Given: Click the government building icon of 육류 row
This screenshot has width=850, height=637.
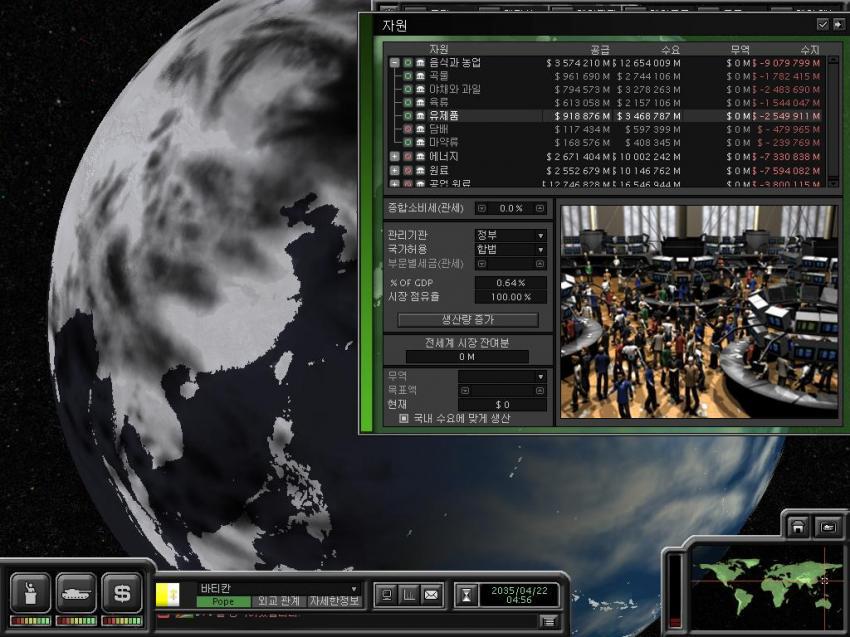Looking at the screenshot, I should pyautogui.click(x=421, y=102).
